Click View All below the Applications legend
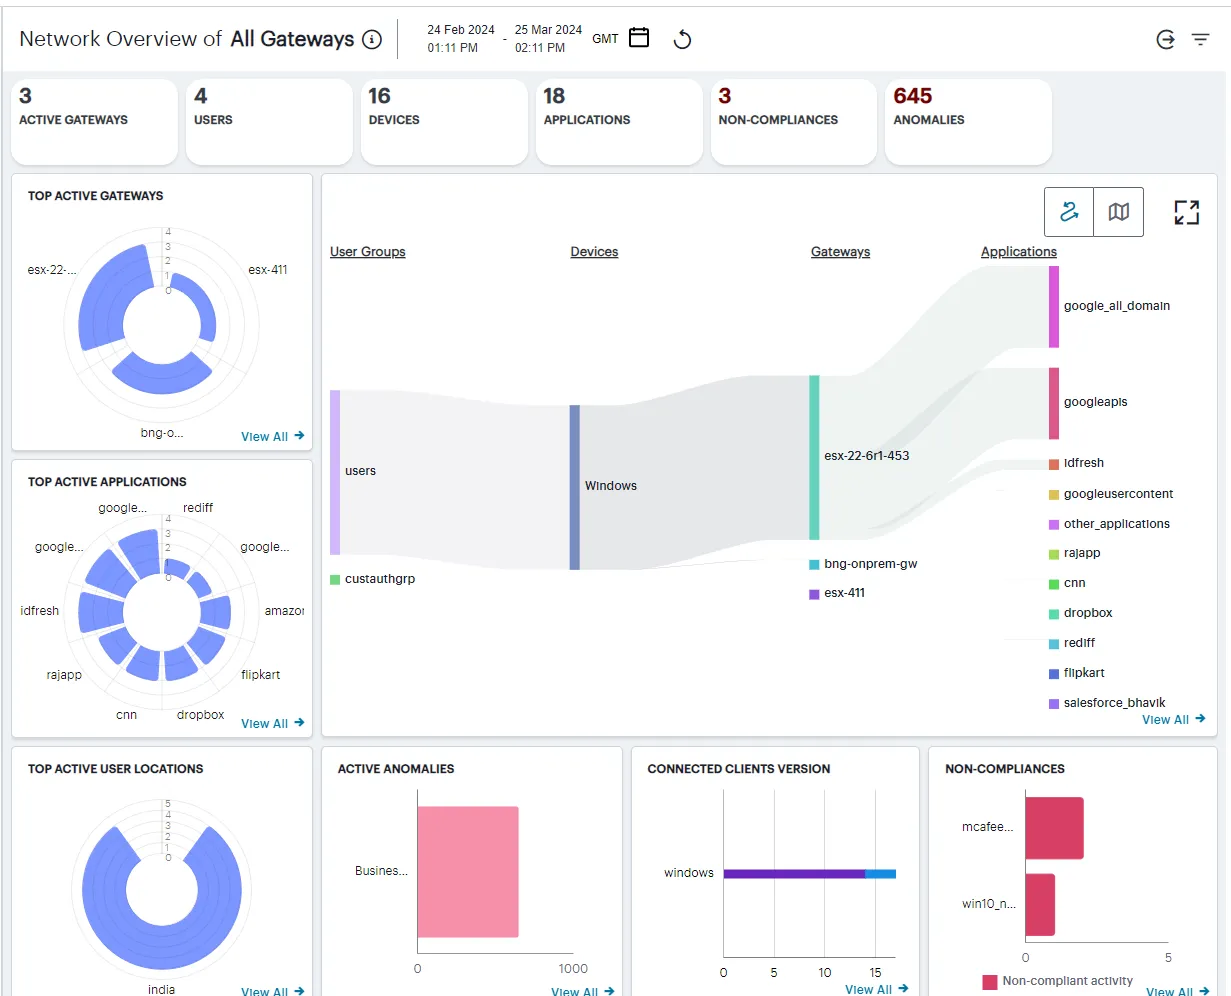The height and width of the screenshot is (996, 1231). coord(1173,719)
